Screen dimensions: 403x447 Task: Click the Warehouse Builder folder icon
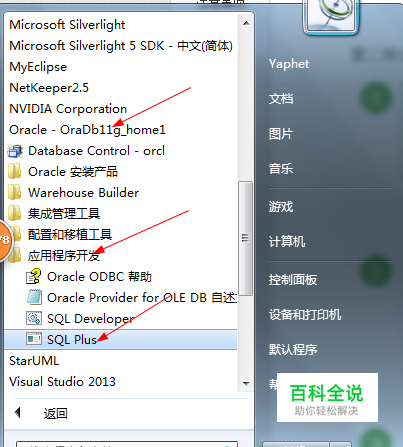[x=15, y=193]
